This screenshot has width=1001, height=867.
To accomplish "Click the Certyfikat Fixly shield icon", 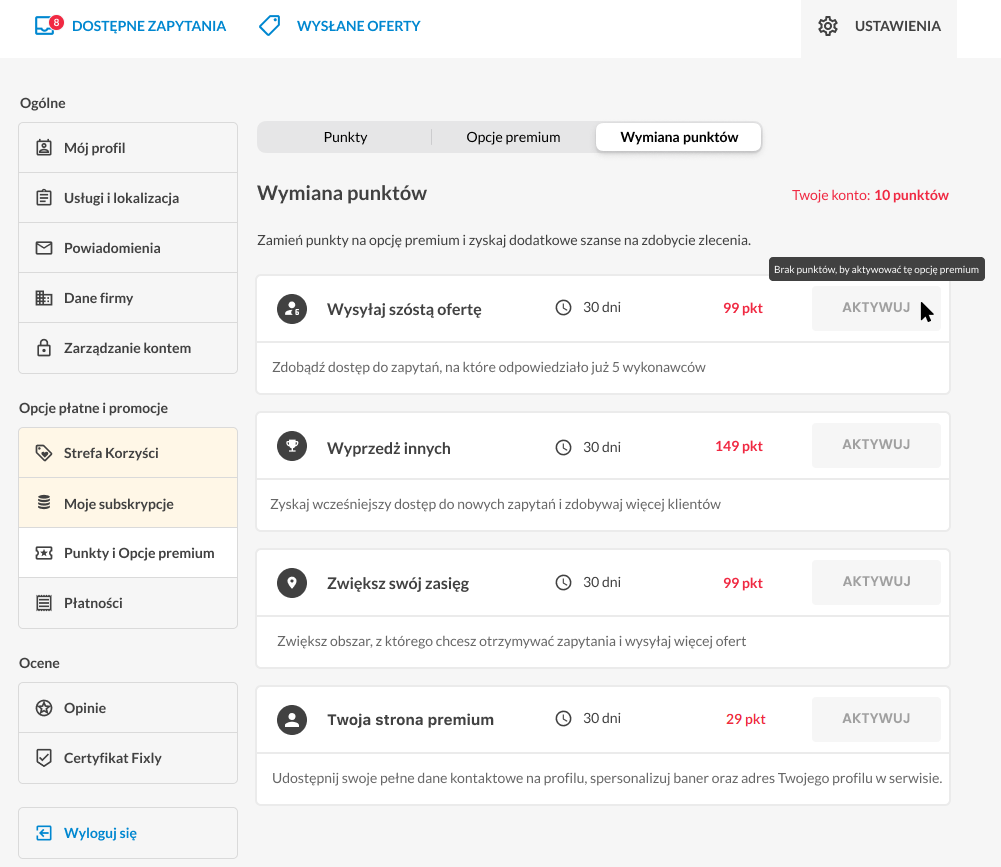I will (x=43, y=758).
